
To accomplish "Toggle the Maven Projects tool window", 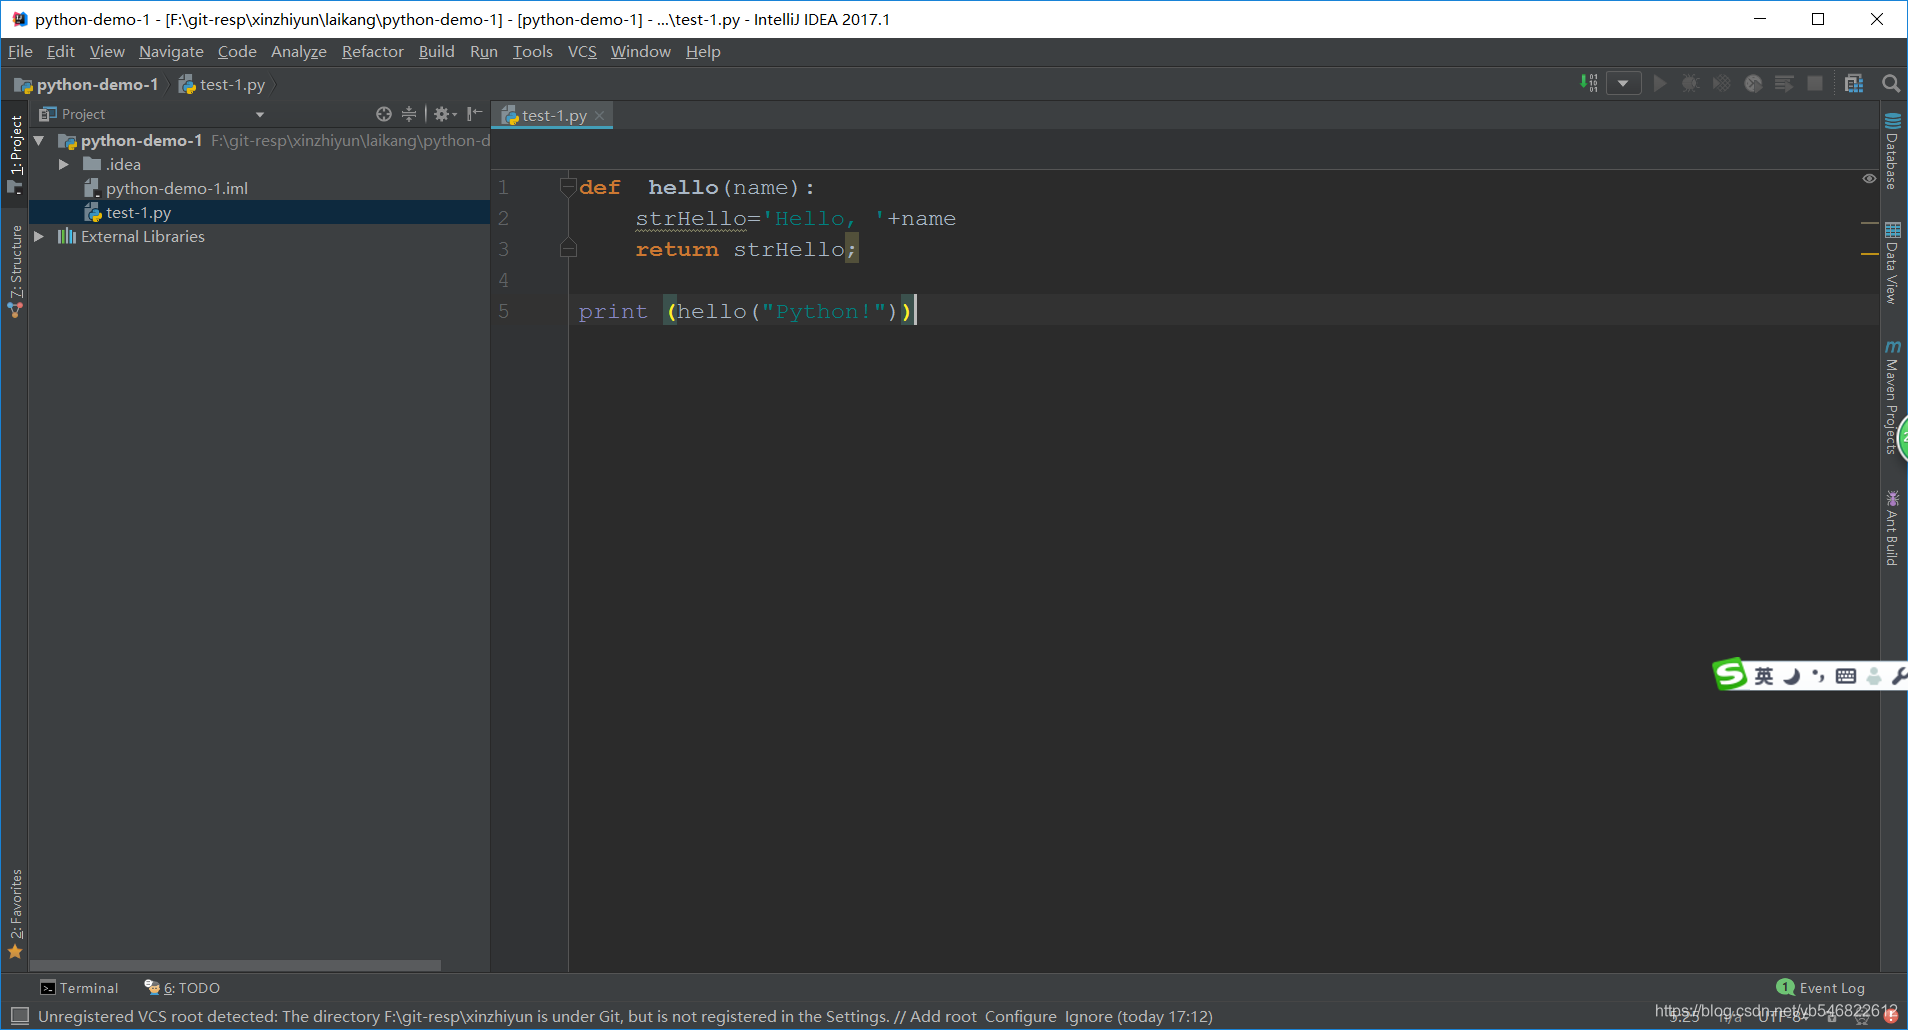I will point(1892,397).
